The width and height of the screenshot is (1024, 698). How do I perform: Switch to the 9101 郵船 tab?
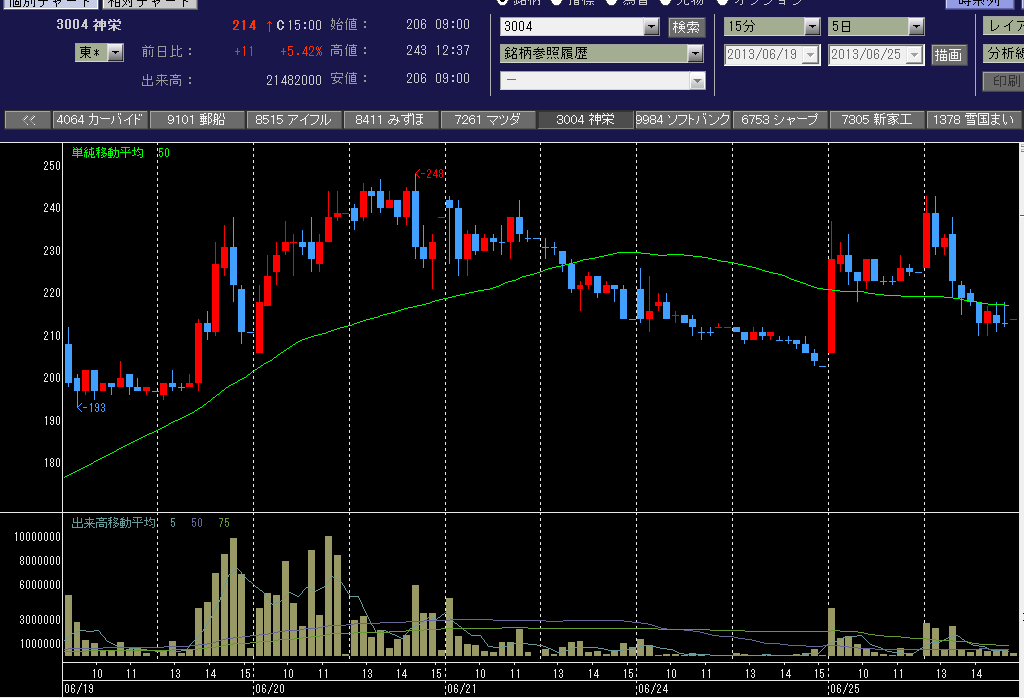[x=197, y=120]
